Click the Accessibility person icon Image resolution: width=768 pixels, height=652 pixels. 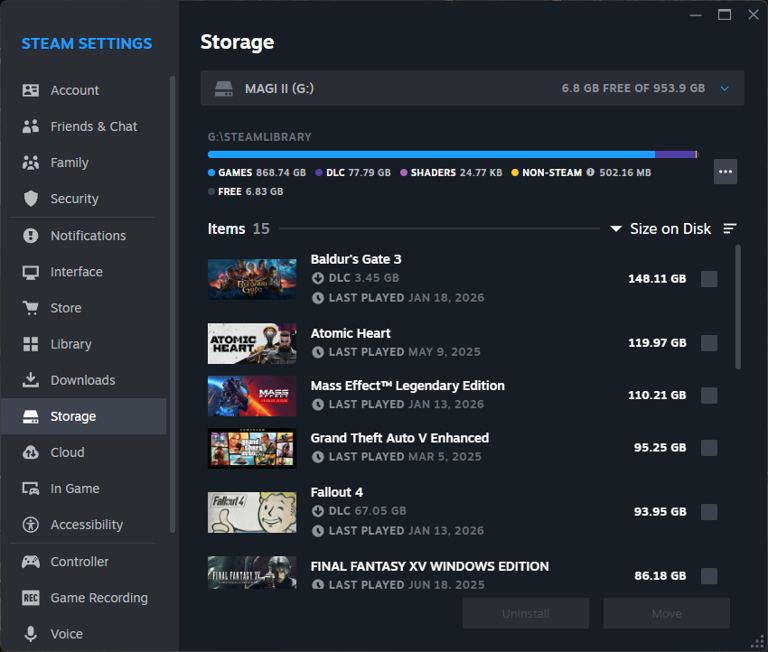click(30, 525)
